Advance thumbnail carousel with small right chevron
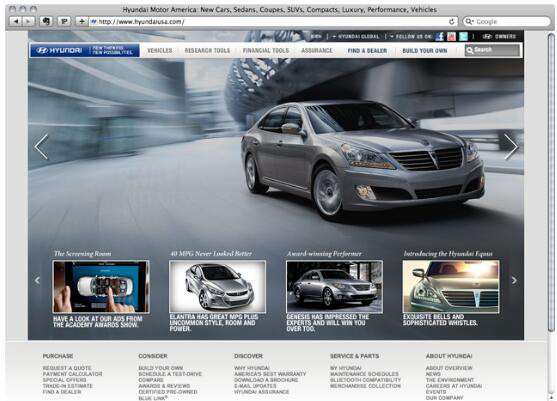 click(514, 280)
